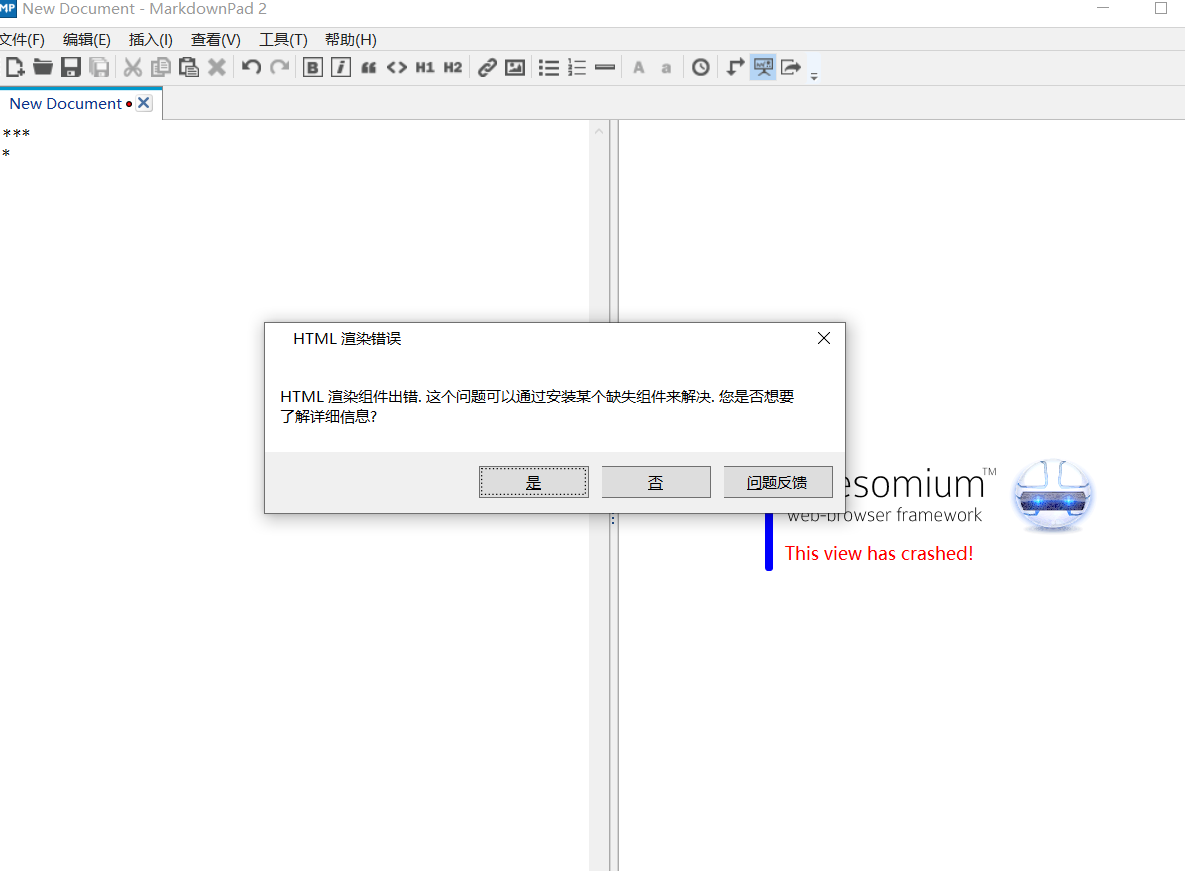1185x871 pixels.
Task: Toggle italic formatting
Action: coord(340,67)
